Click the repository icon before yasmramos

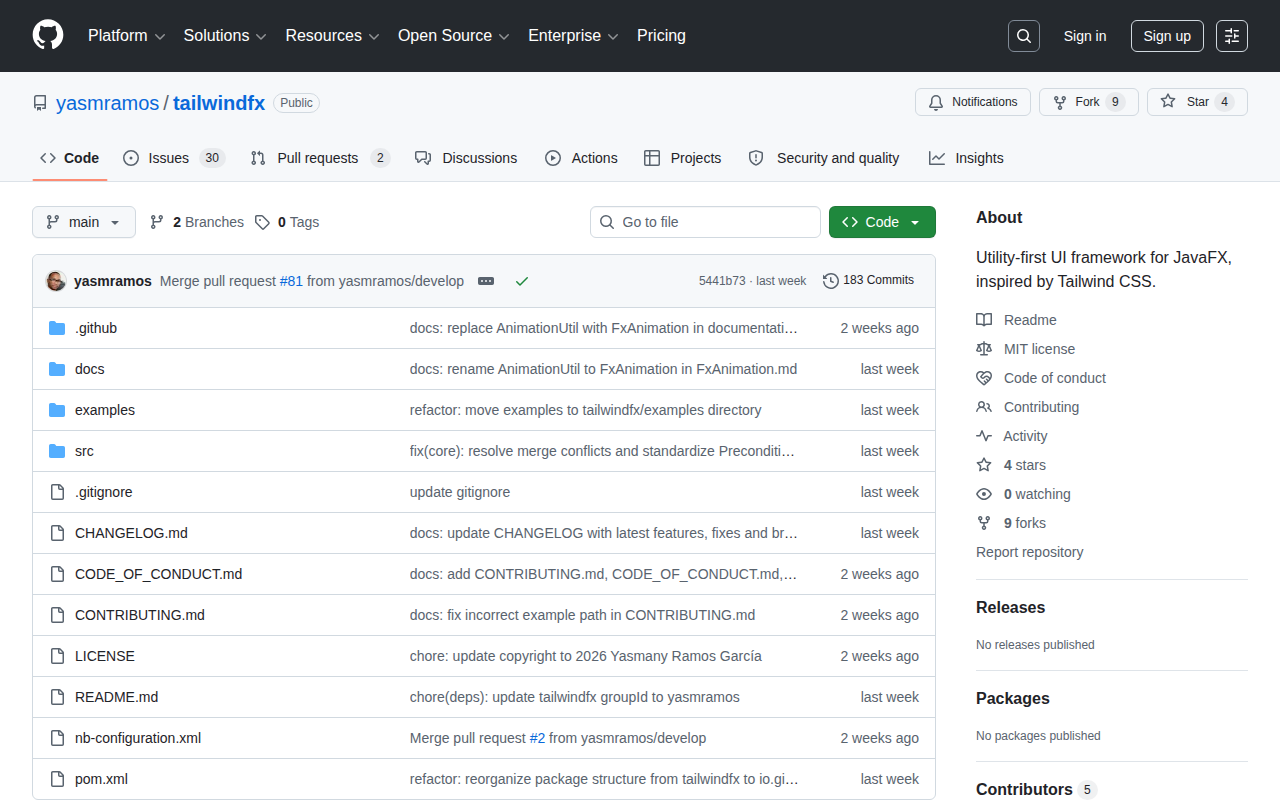click(40, 103)
